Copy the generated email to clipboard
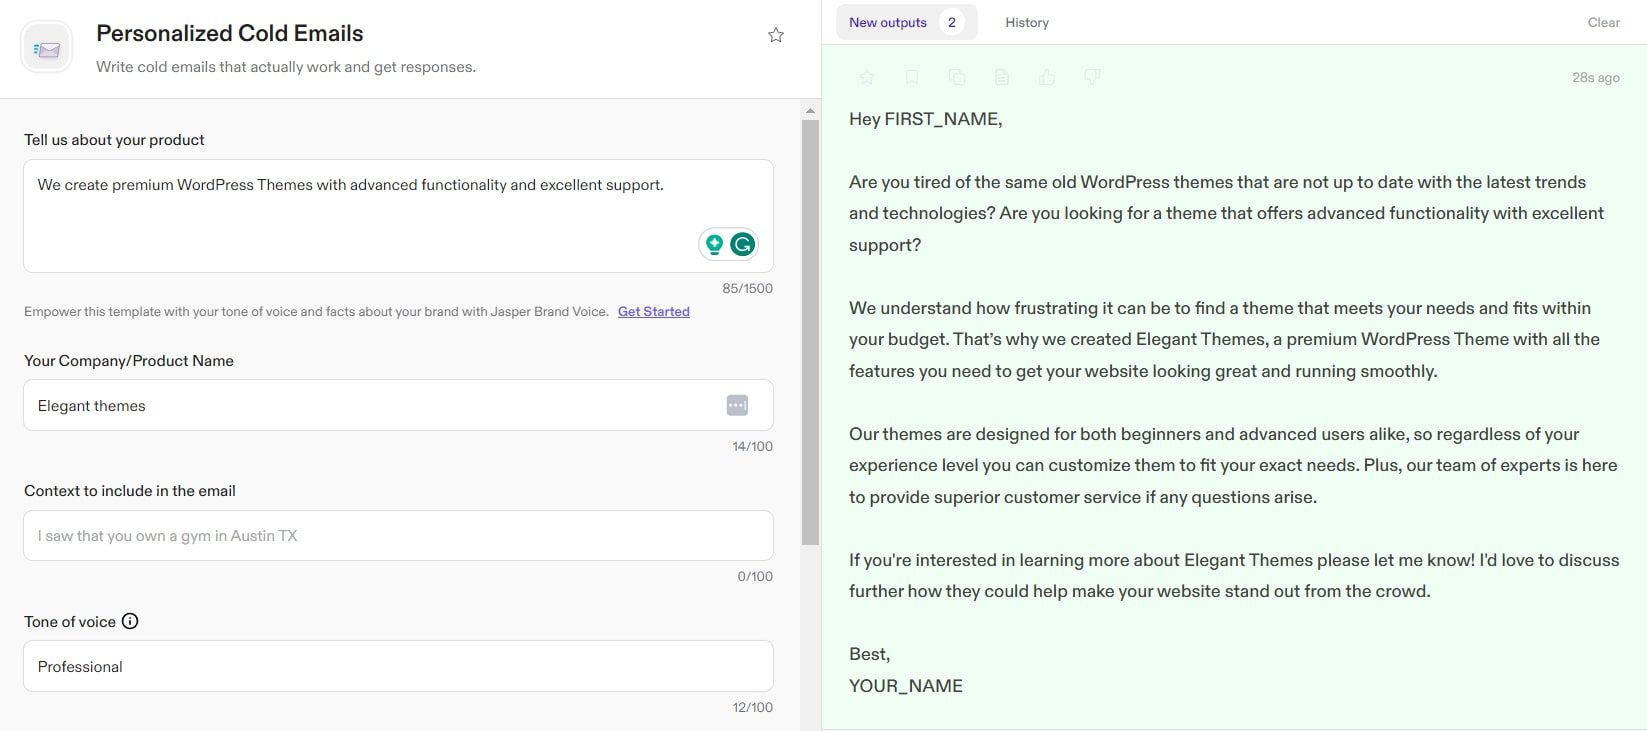Viewport: 1647px width, 731px height. click(957, 77)
